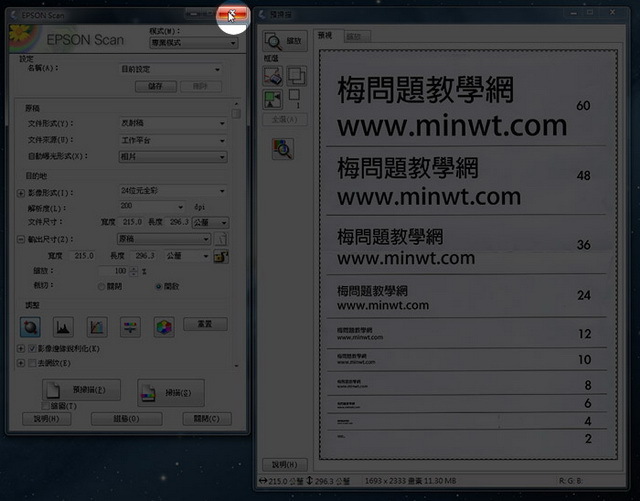Click the red close button of EPSON Scan
Viewport: 640px width, 501px height.
pyautogui.click(x=232, y=15)
